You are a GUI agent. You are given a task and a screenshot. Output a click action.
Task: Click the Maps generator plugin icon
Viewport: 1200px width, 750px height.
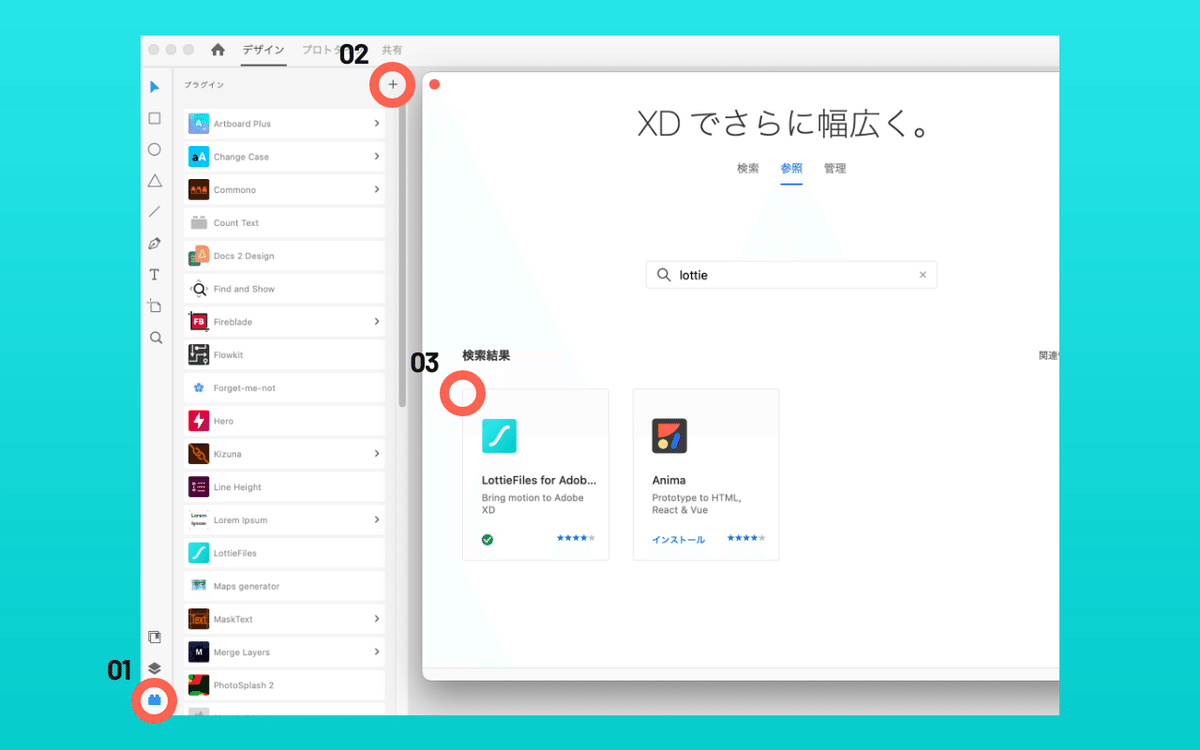click(x=198, y=586)
